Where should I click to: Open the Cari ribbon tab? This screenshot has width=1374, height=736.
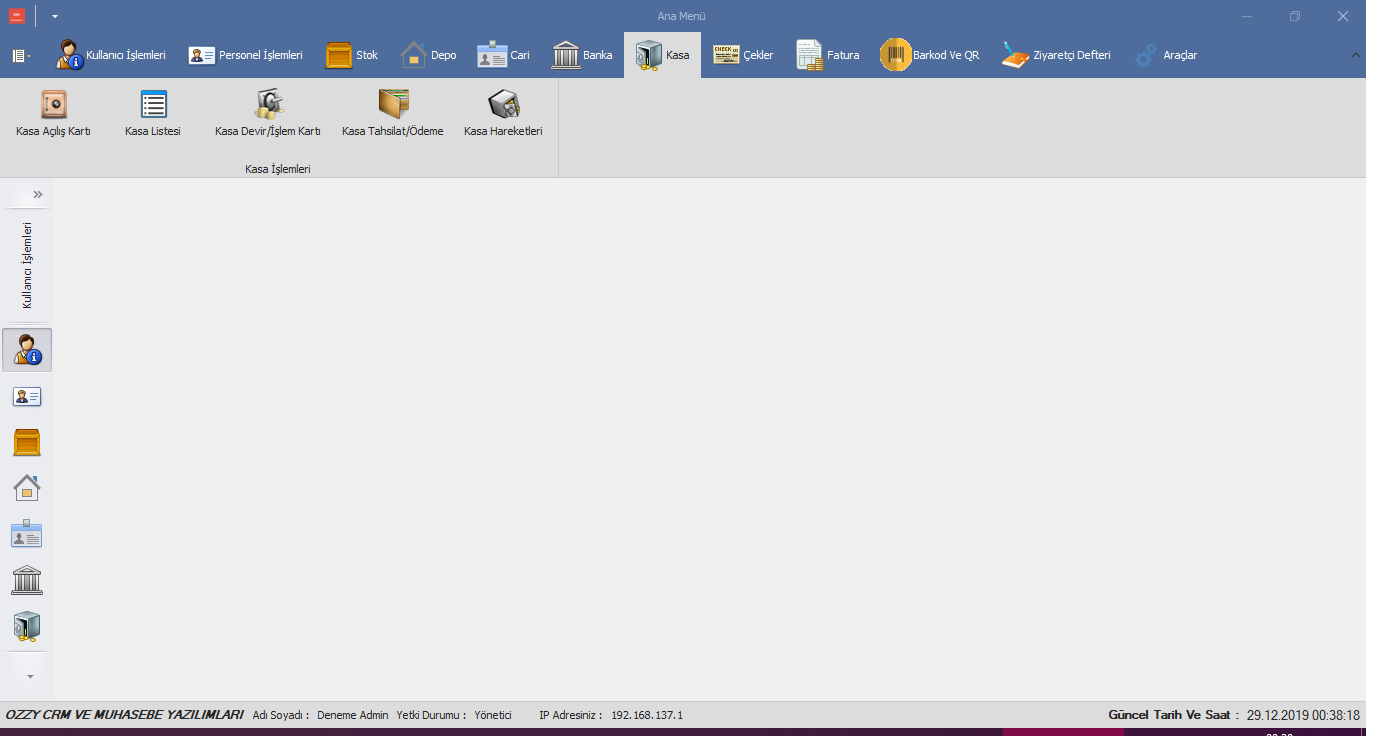coord(504,55)
